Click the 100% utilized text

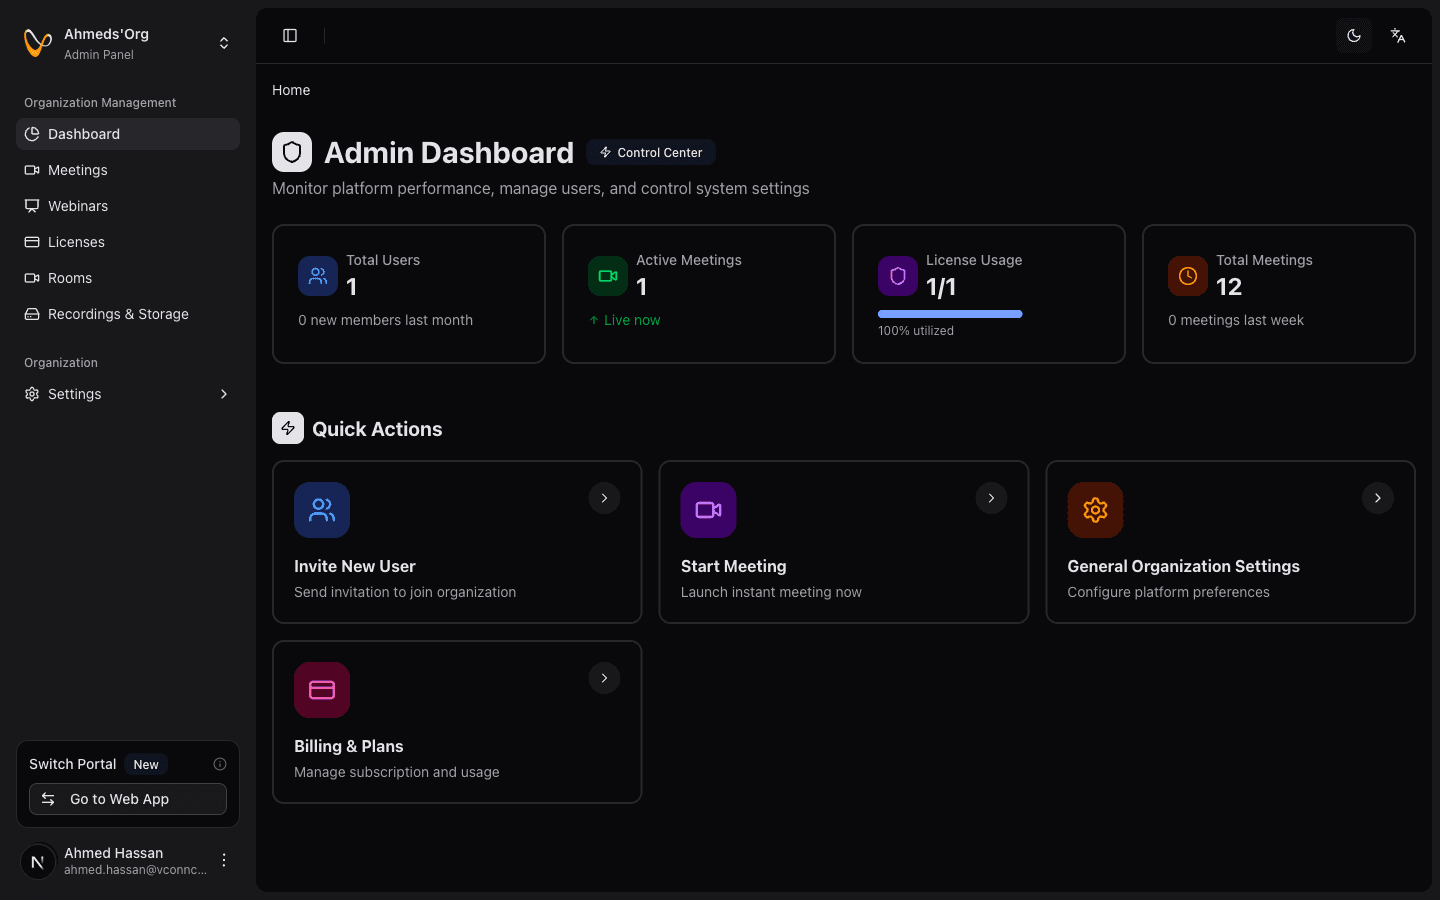coord(916,331)
